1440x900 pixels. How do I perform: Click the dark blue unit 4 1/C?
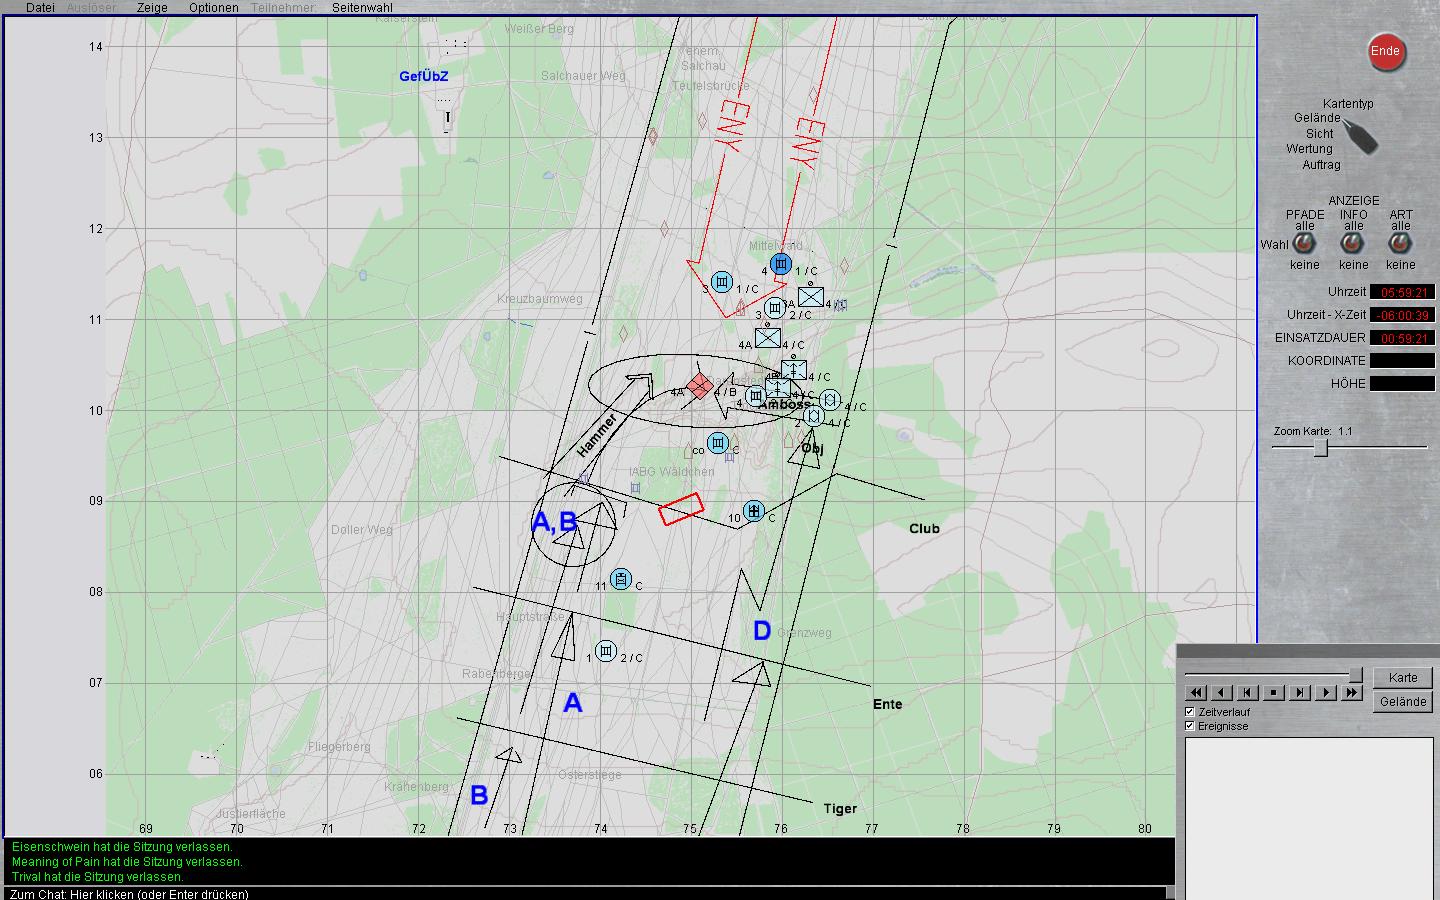pos(781,264)
